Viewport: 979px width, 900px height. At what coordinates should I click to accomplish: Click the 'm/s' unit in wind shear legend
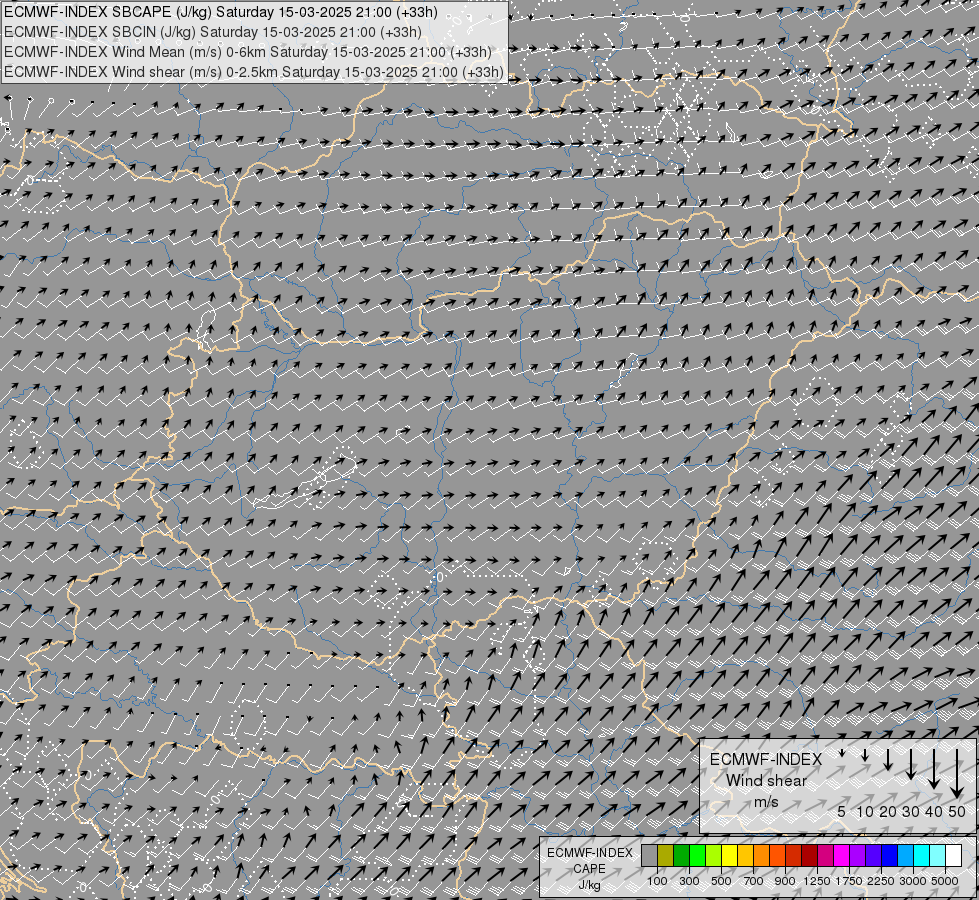coord(766,802)
